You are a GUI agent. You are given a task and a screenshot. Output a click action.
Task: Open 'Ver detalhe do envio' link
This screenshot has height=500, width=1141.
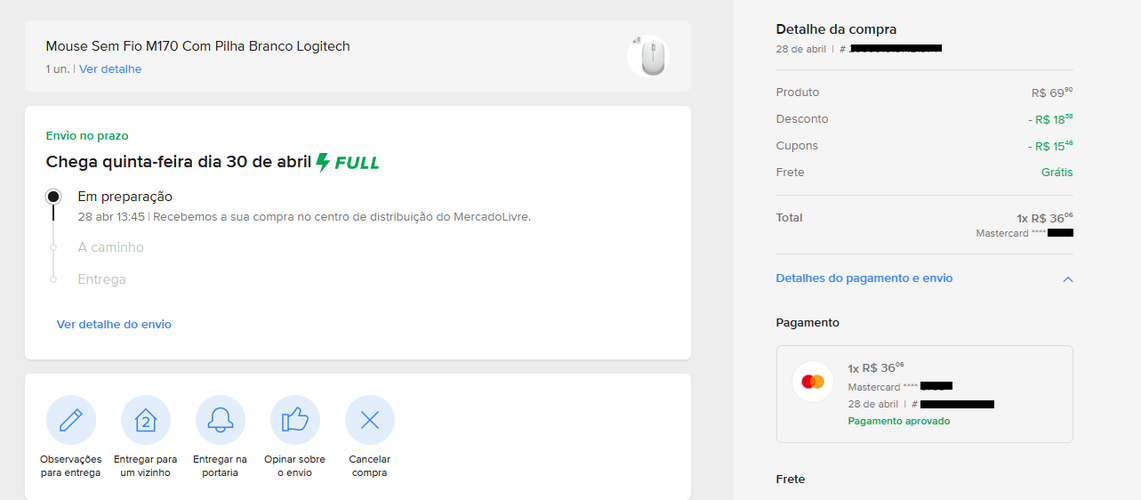coord(114,325)
